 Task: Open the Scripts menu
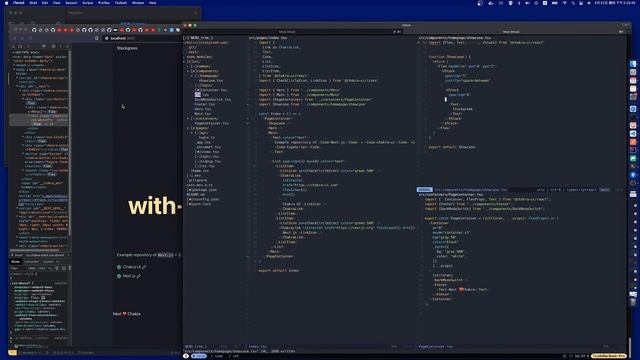point(88,3)
